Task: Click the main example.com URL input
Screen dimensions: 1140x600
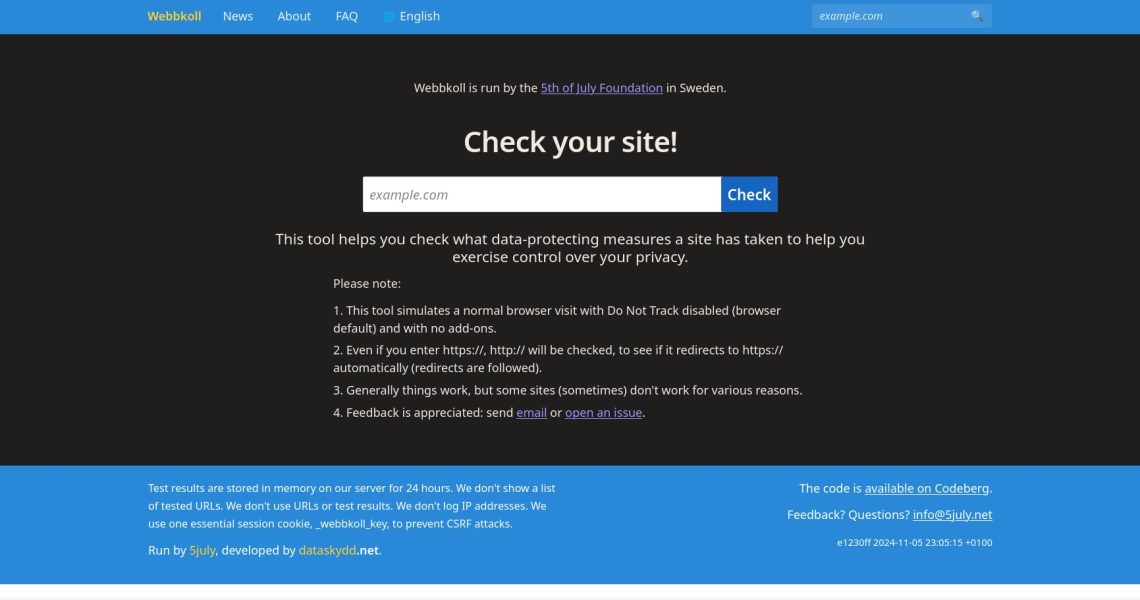Action: click(x=541, y=195)
